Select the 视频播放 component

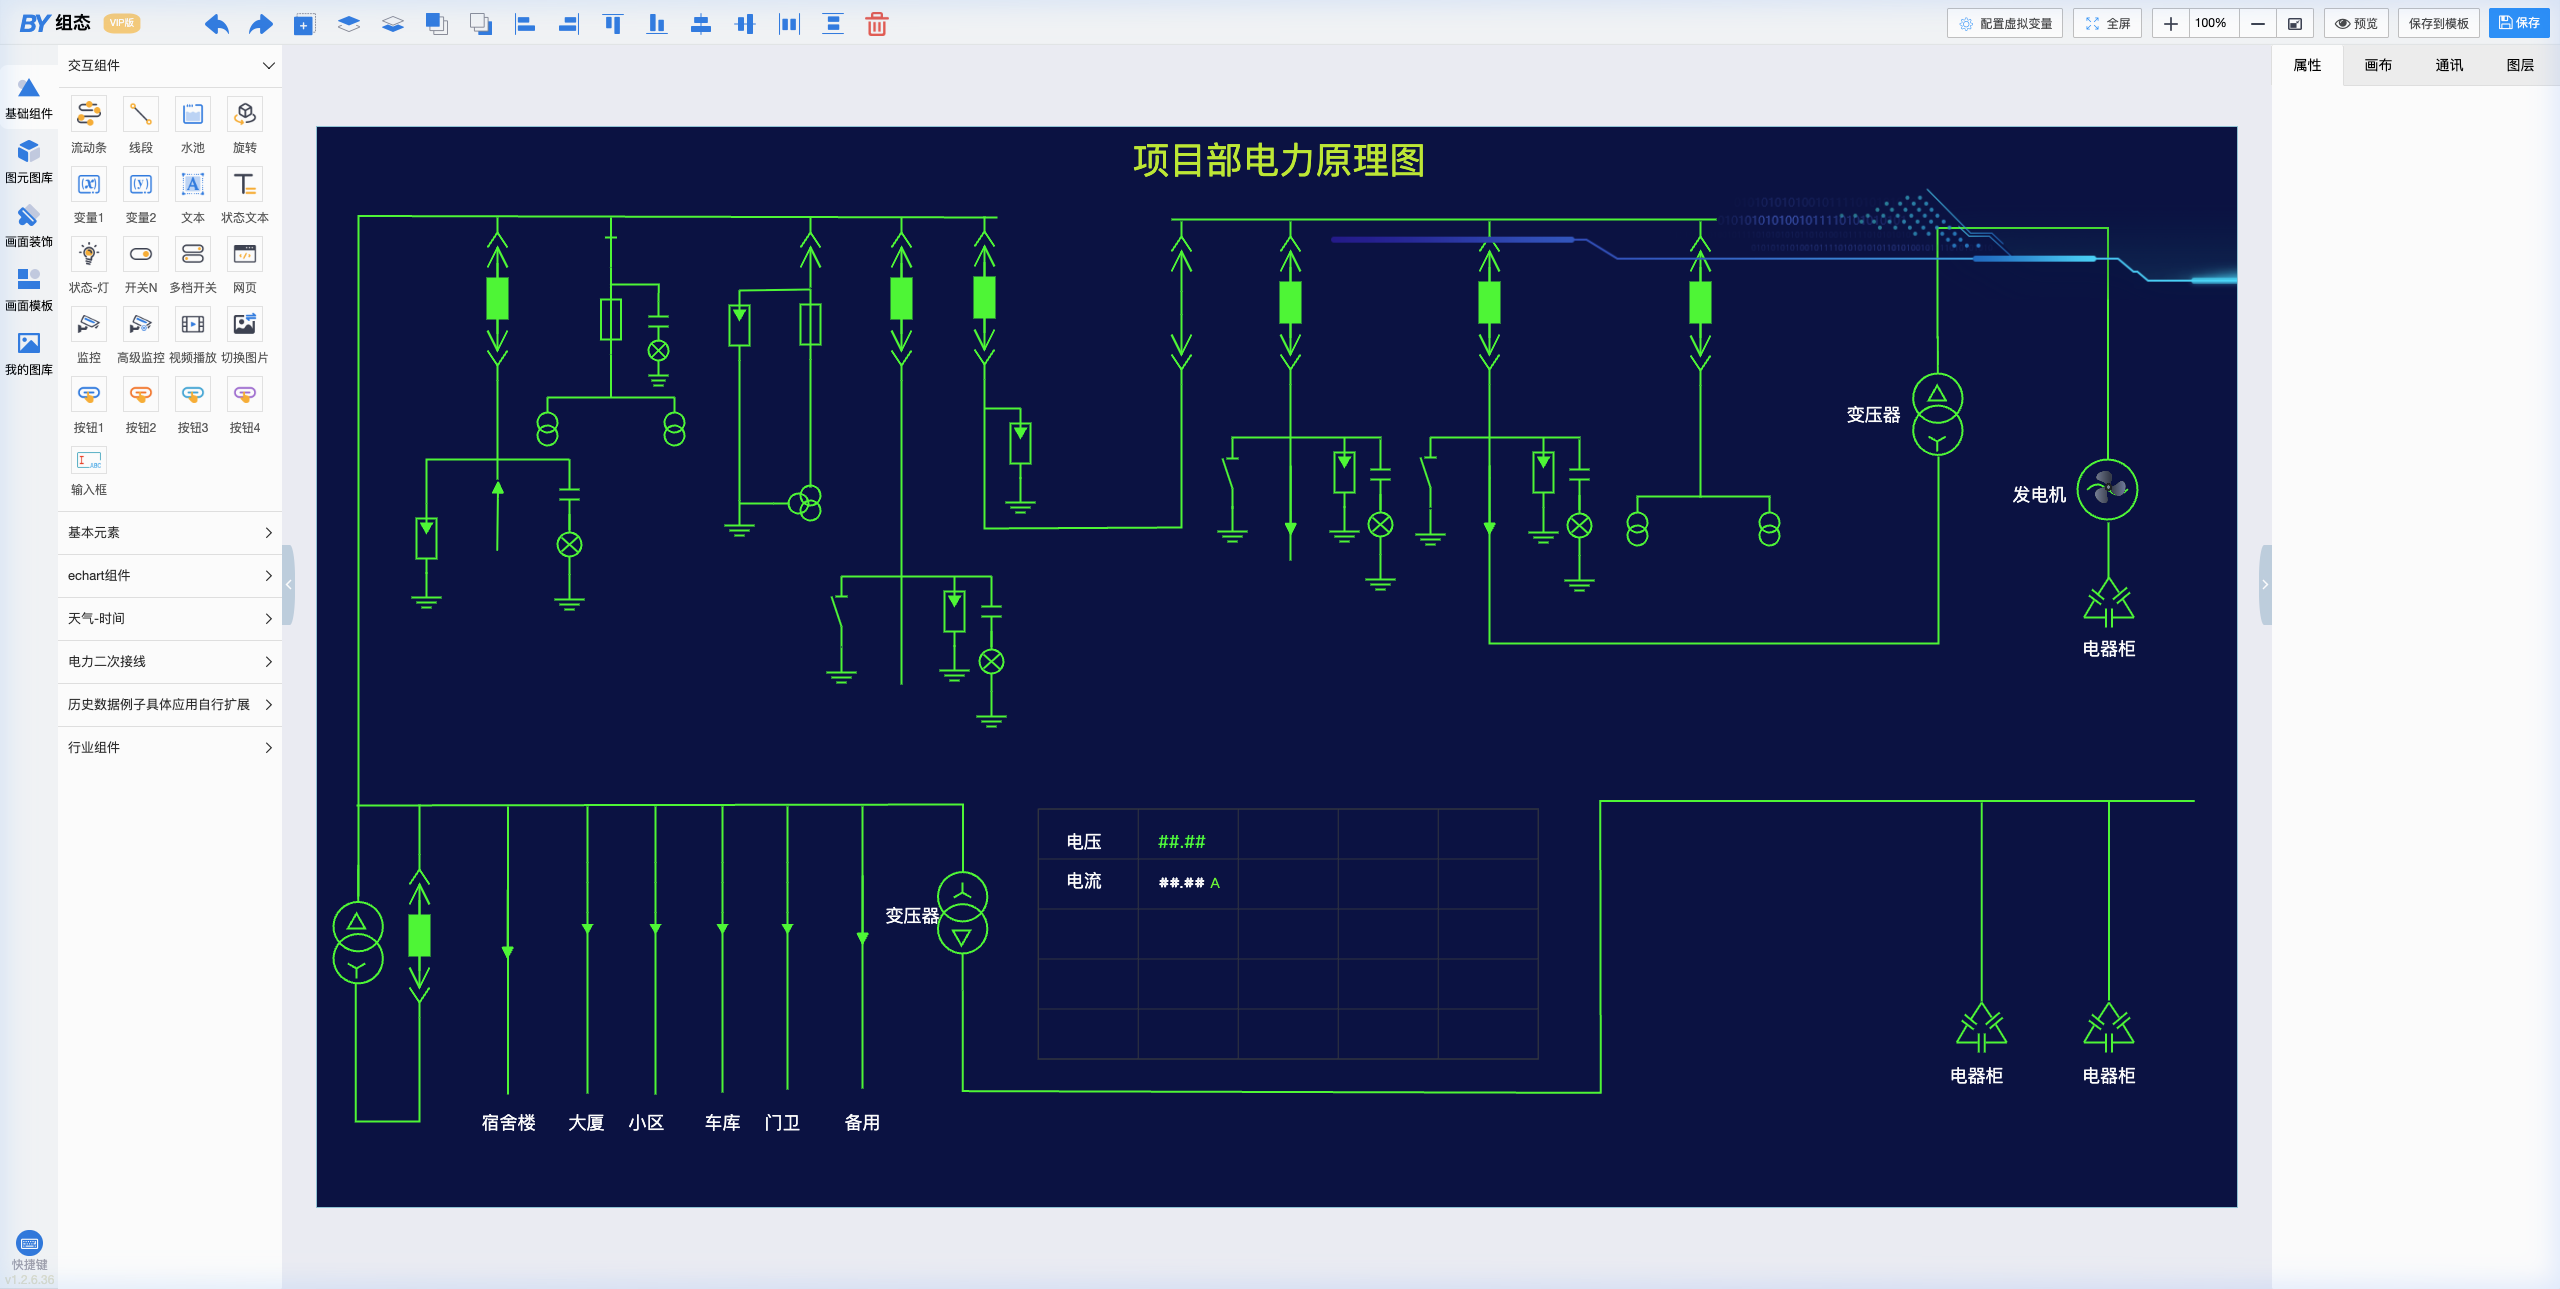(193, 335)
